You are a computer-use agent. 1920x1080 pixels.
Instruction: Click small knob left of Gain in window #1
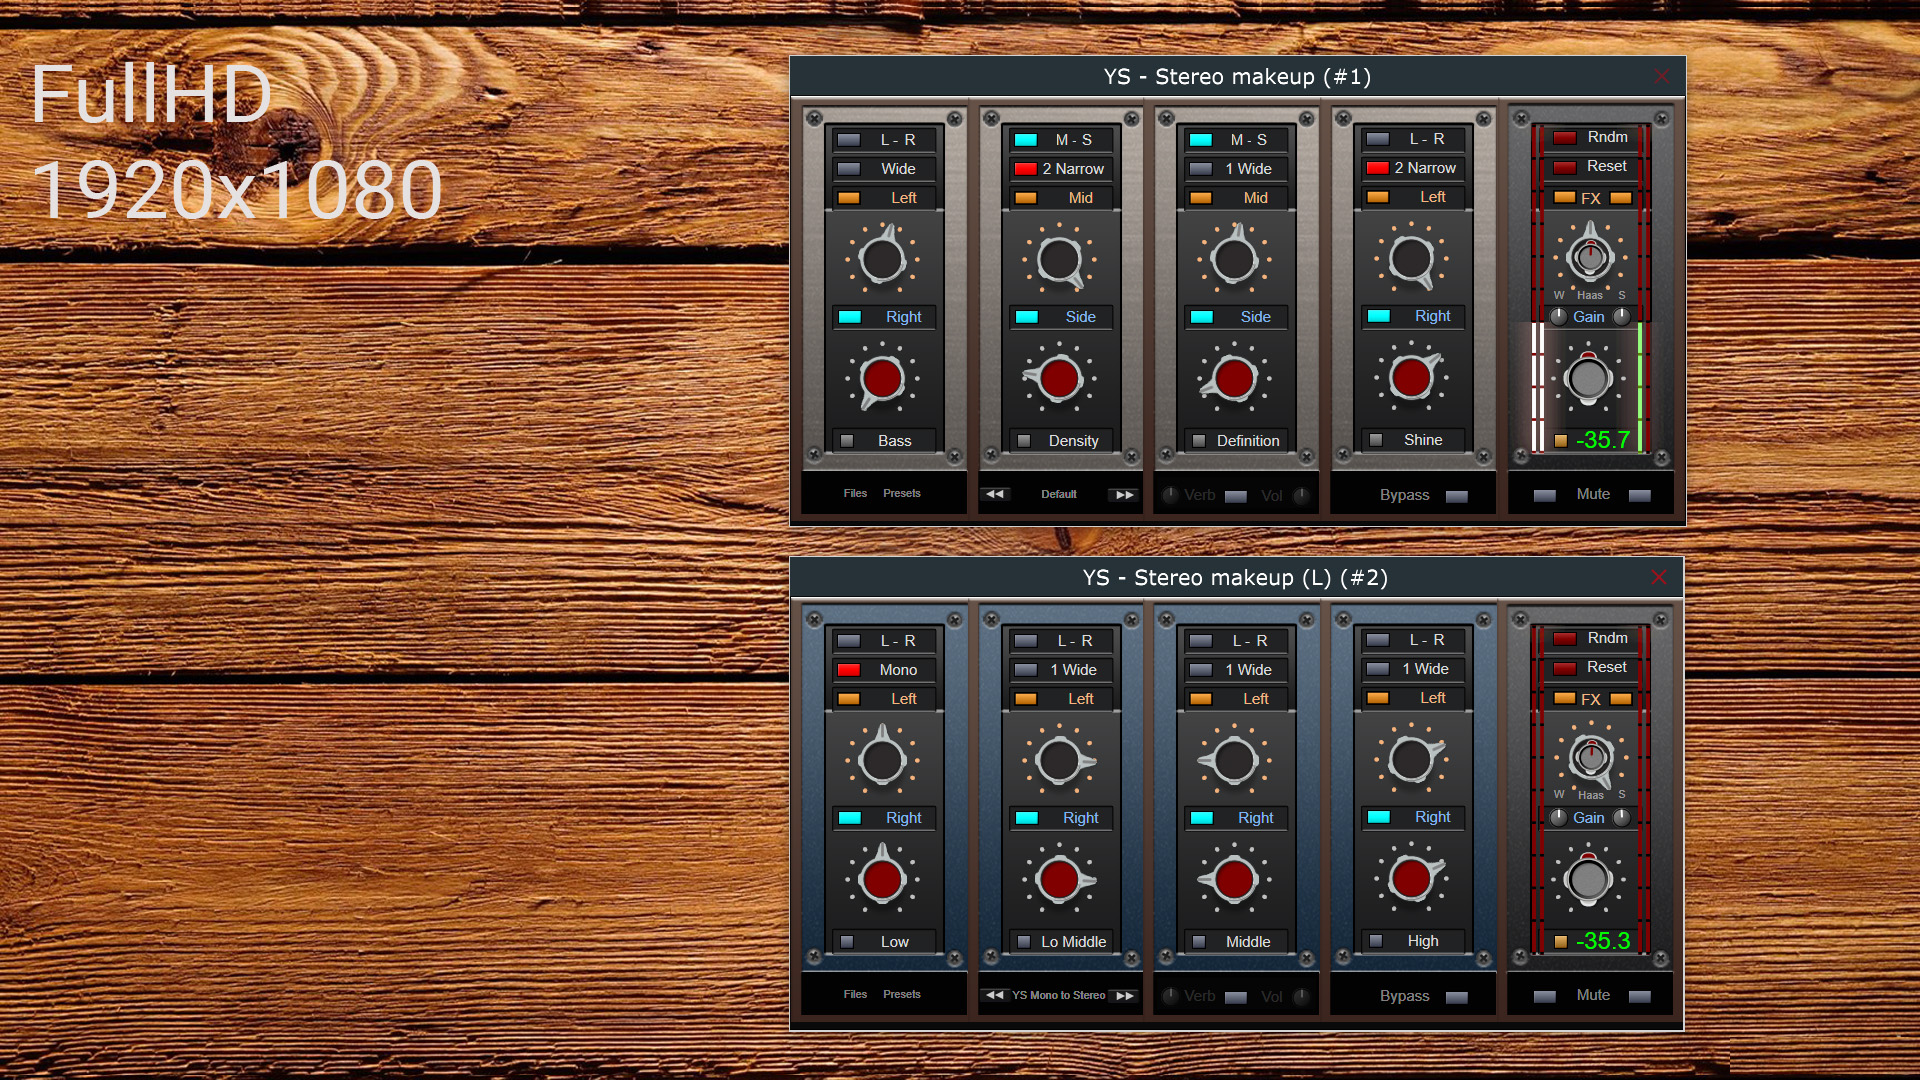[x=1558, y=316]
